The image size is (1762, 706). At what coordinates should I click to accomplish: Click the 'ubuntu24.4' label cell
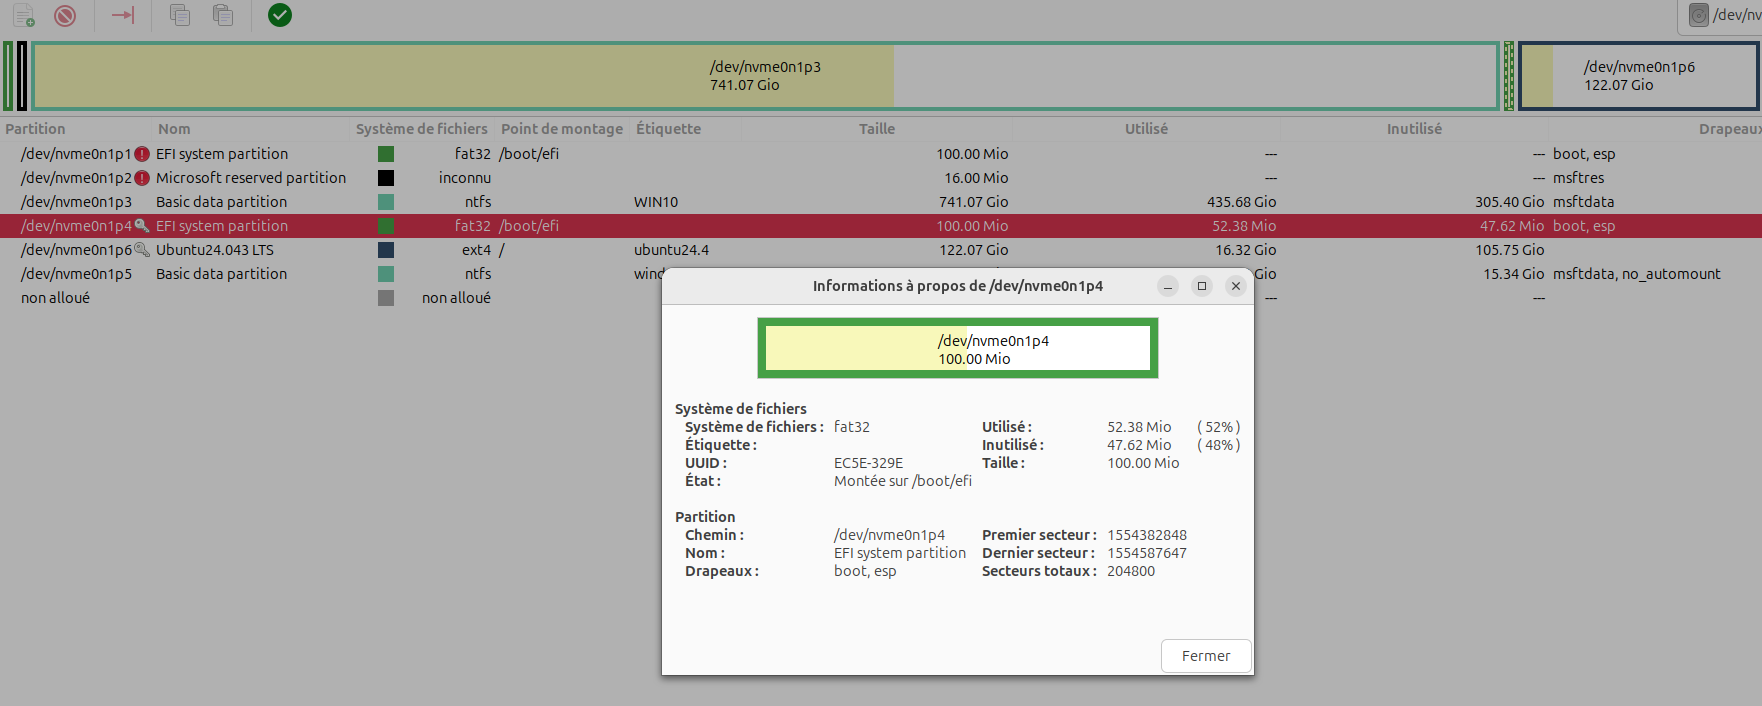pos(671,250)
